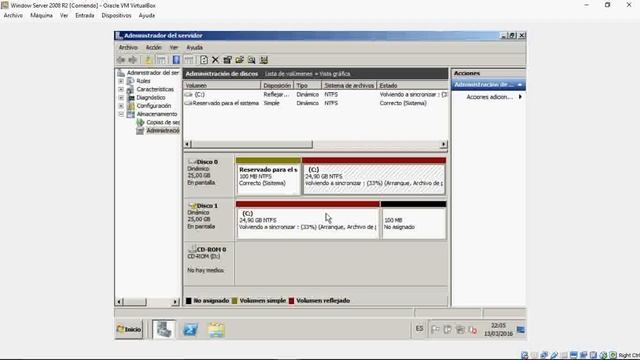The height and width of the screenshot is (360, 640).
Task: Click the Forward arrow in Server Manager toolbar
Action: pyautogui.click(x=132, y=60)
